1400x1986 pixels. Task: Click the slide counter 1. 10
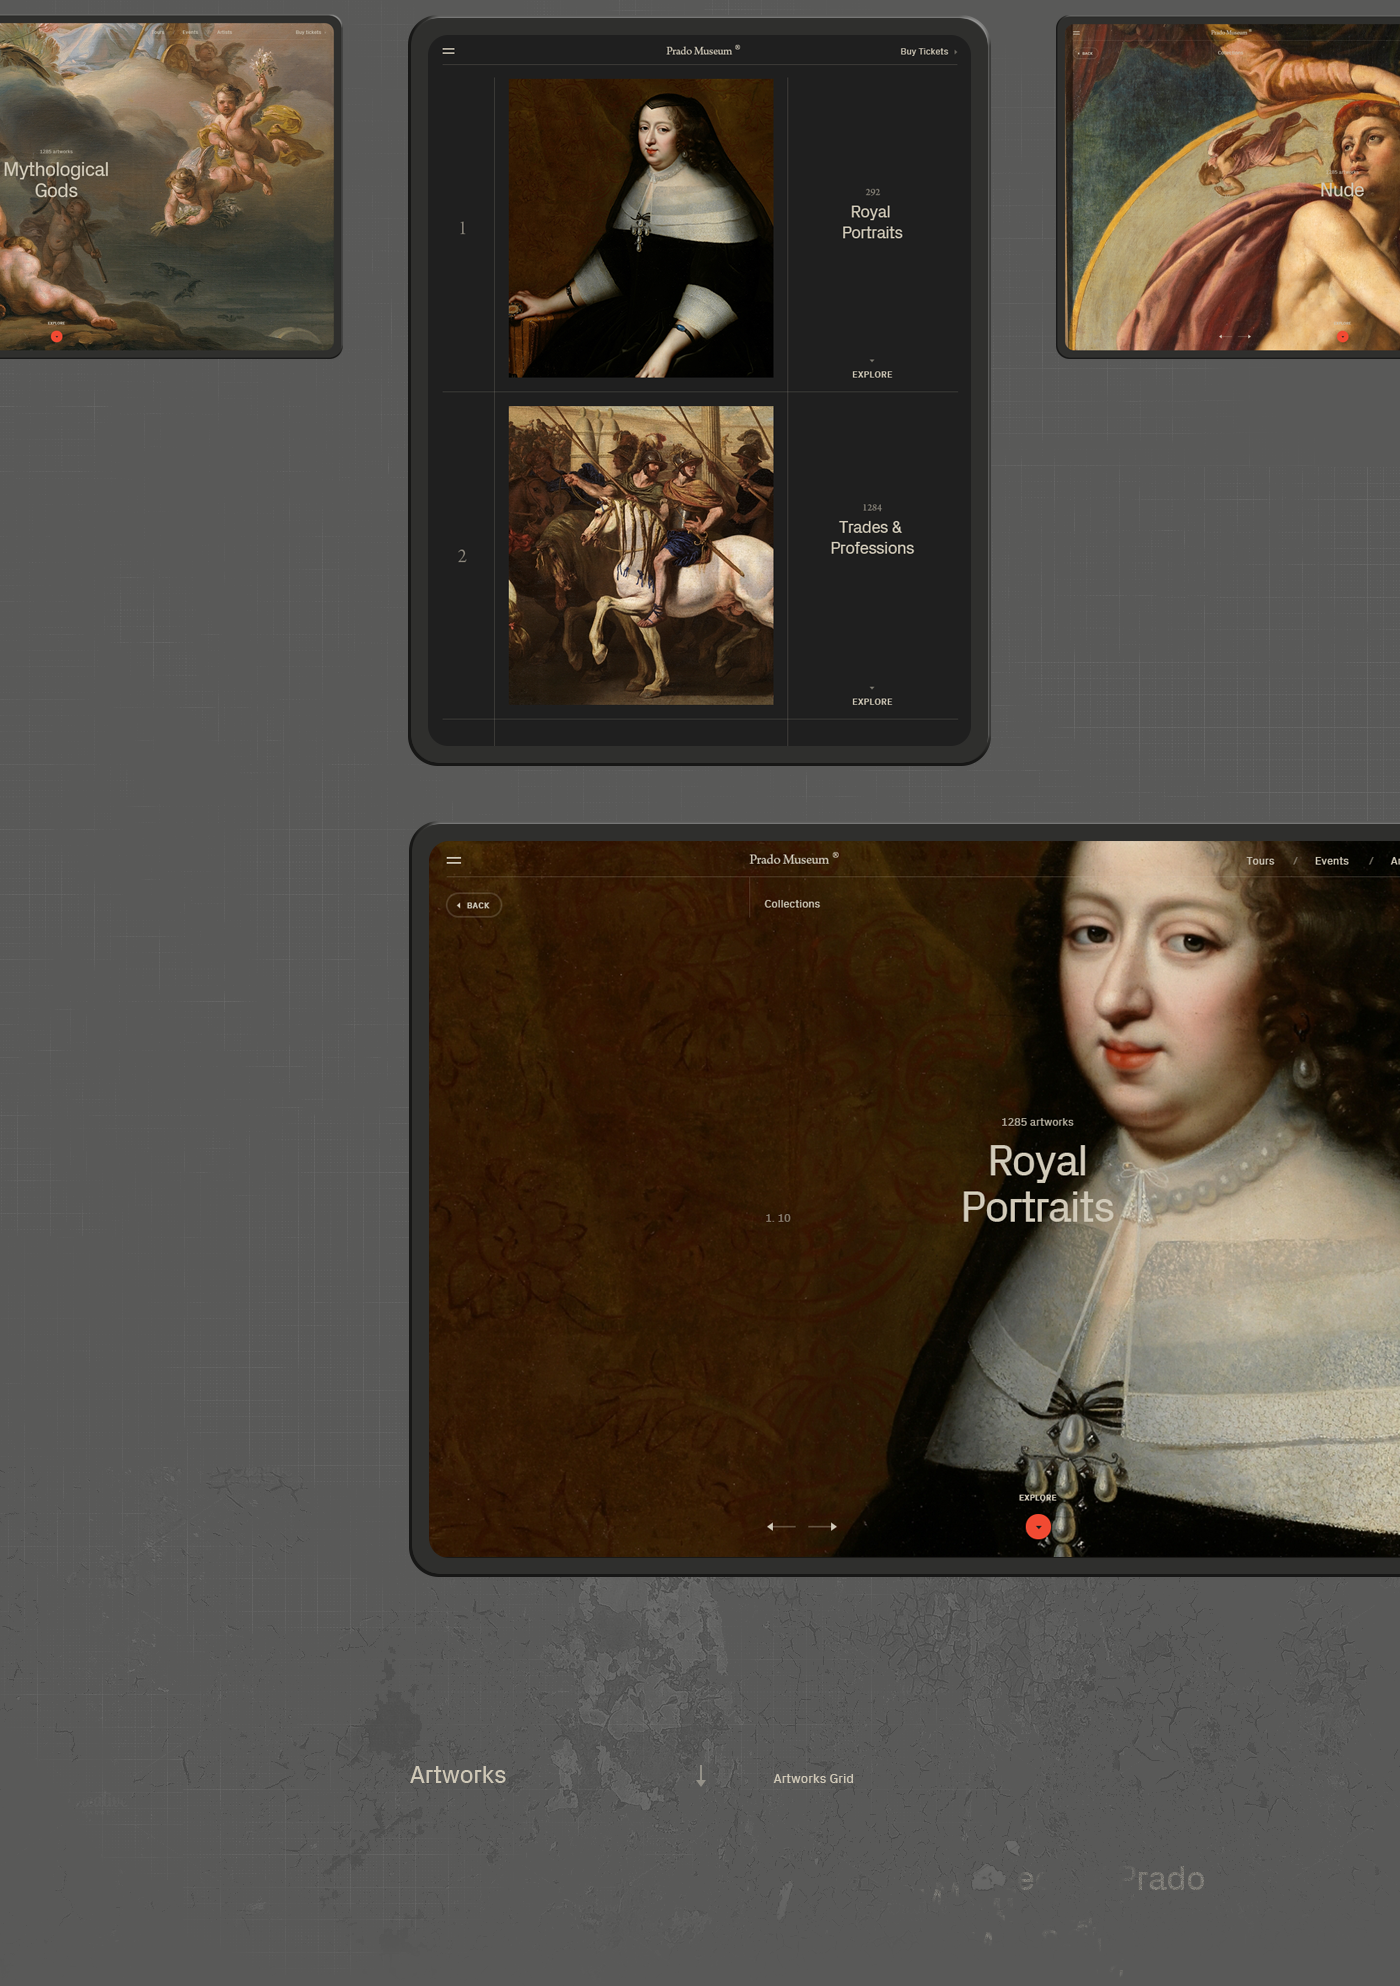pos(778,1218)
